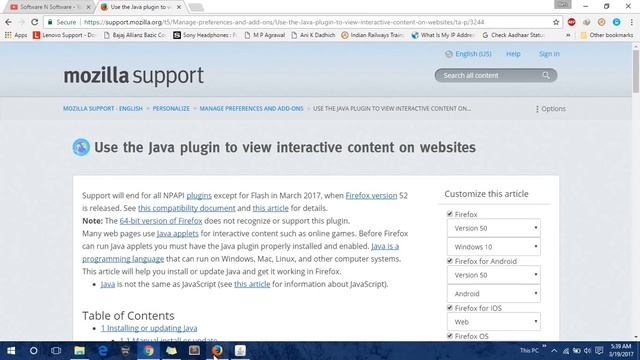Open Apps shortcut in bookmarks bar
Screen dimensions: 640x360
click(16, 35)
